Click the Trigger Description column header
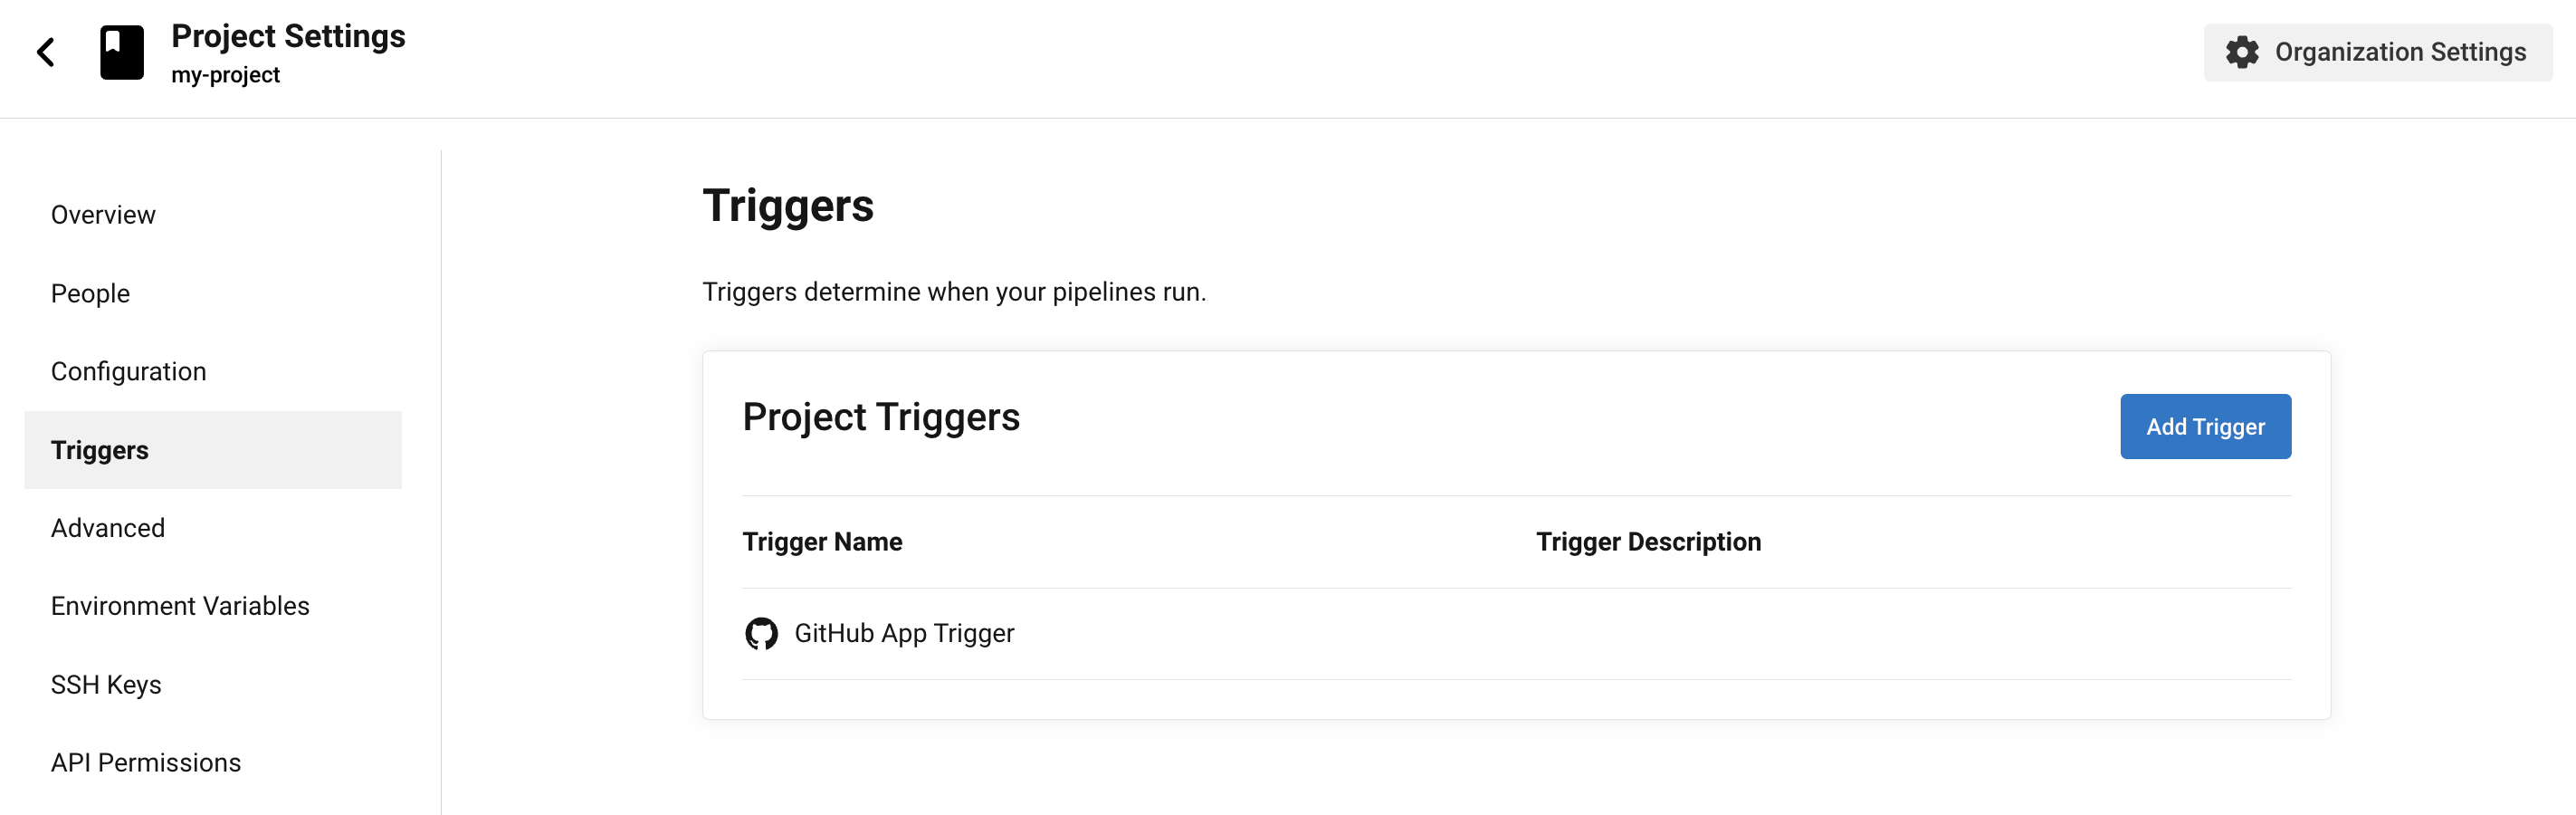 pos(1648,542)
